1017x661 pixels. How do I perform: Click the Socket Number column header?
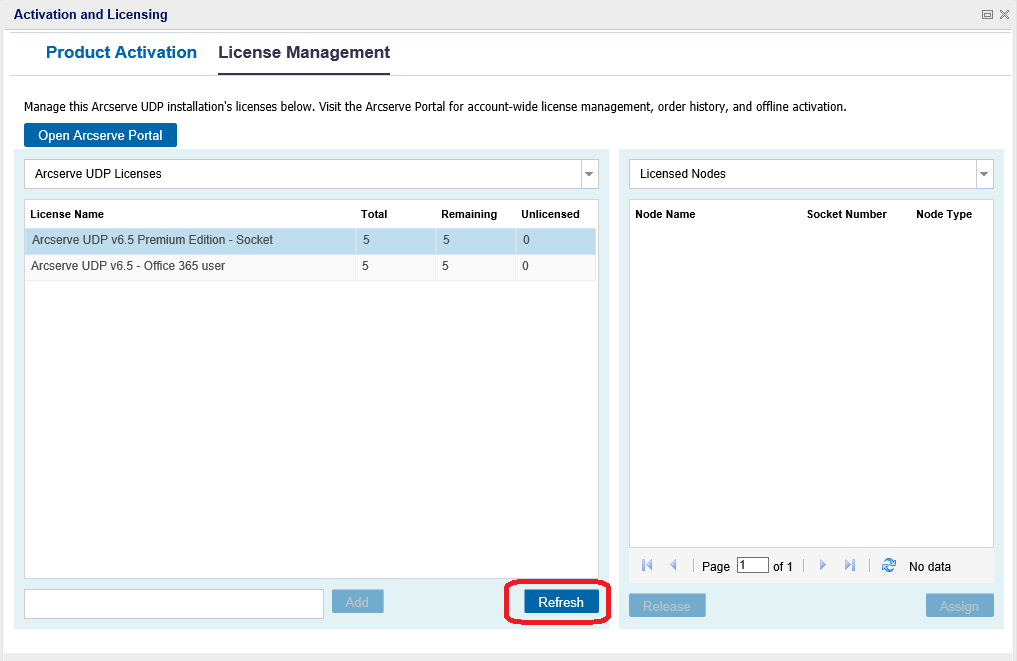tap(846, 214)
